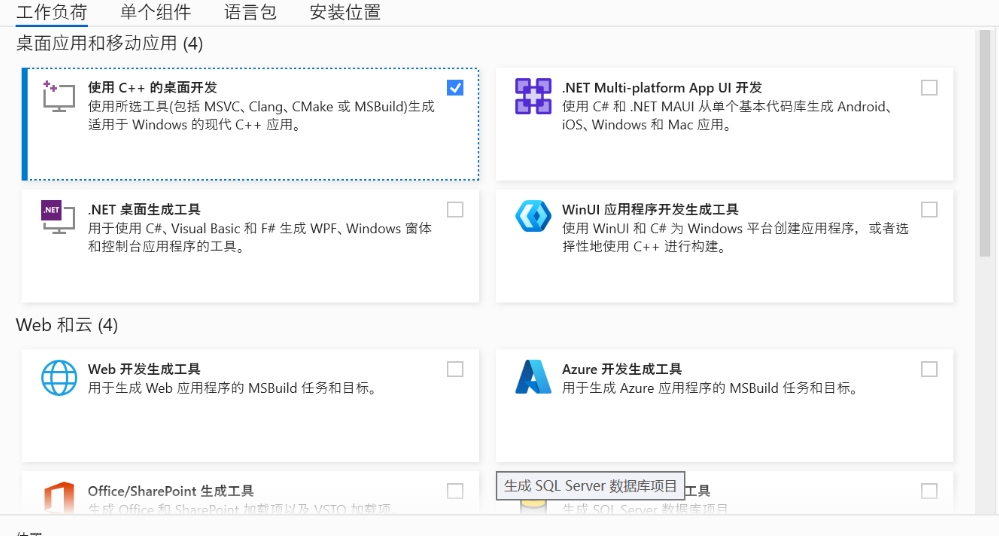
Task: Click the .NET MAUI purple grid icon
Action: tap(533, 96)
